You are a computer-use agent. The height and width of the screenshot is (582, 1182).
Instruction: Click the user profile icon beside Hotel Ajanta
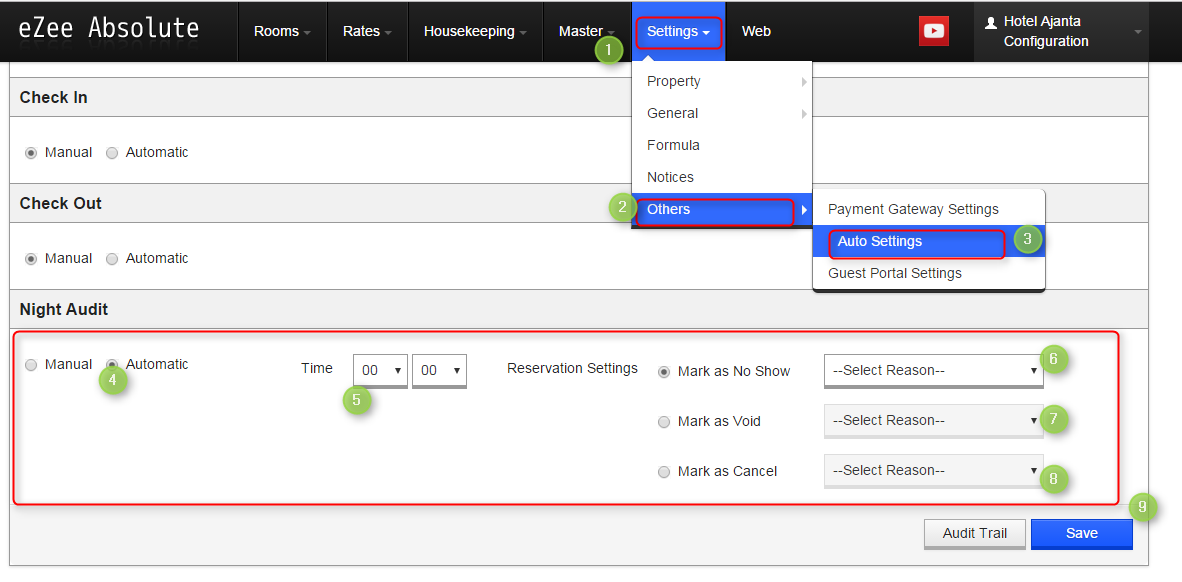pyautogui.click(x=991, y=23)
